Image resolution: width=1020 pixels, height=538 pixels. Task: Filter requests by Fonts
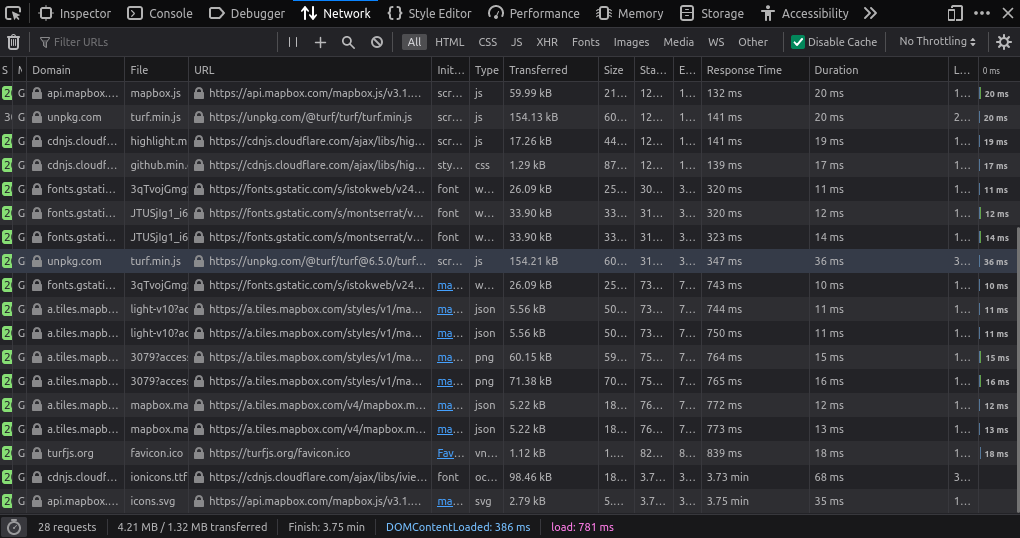click(x=585, y=42)
